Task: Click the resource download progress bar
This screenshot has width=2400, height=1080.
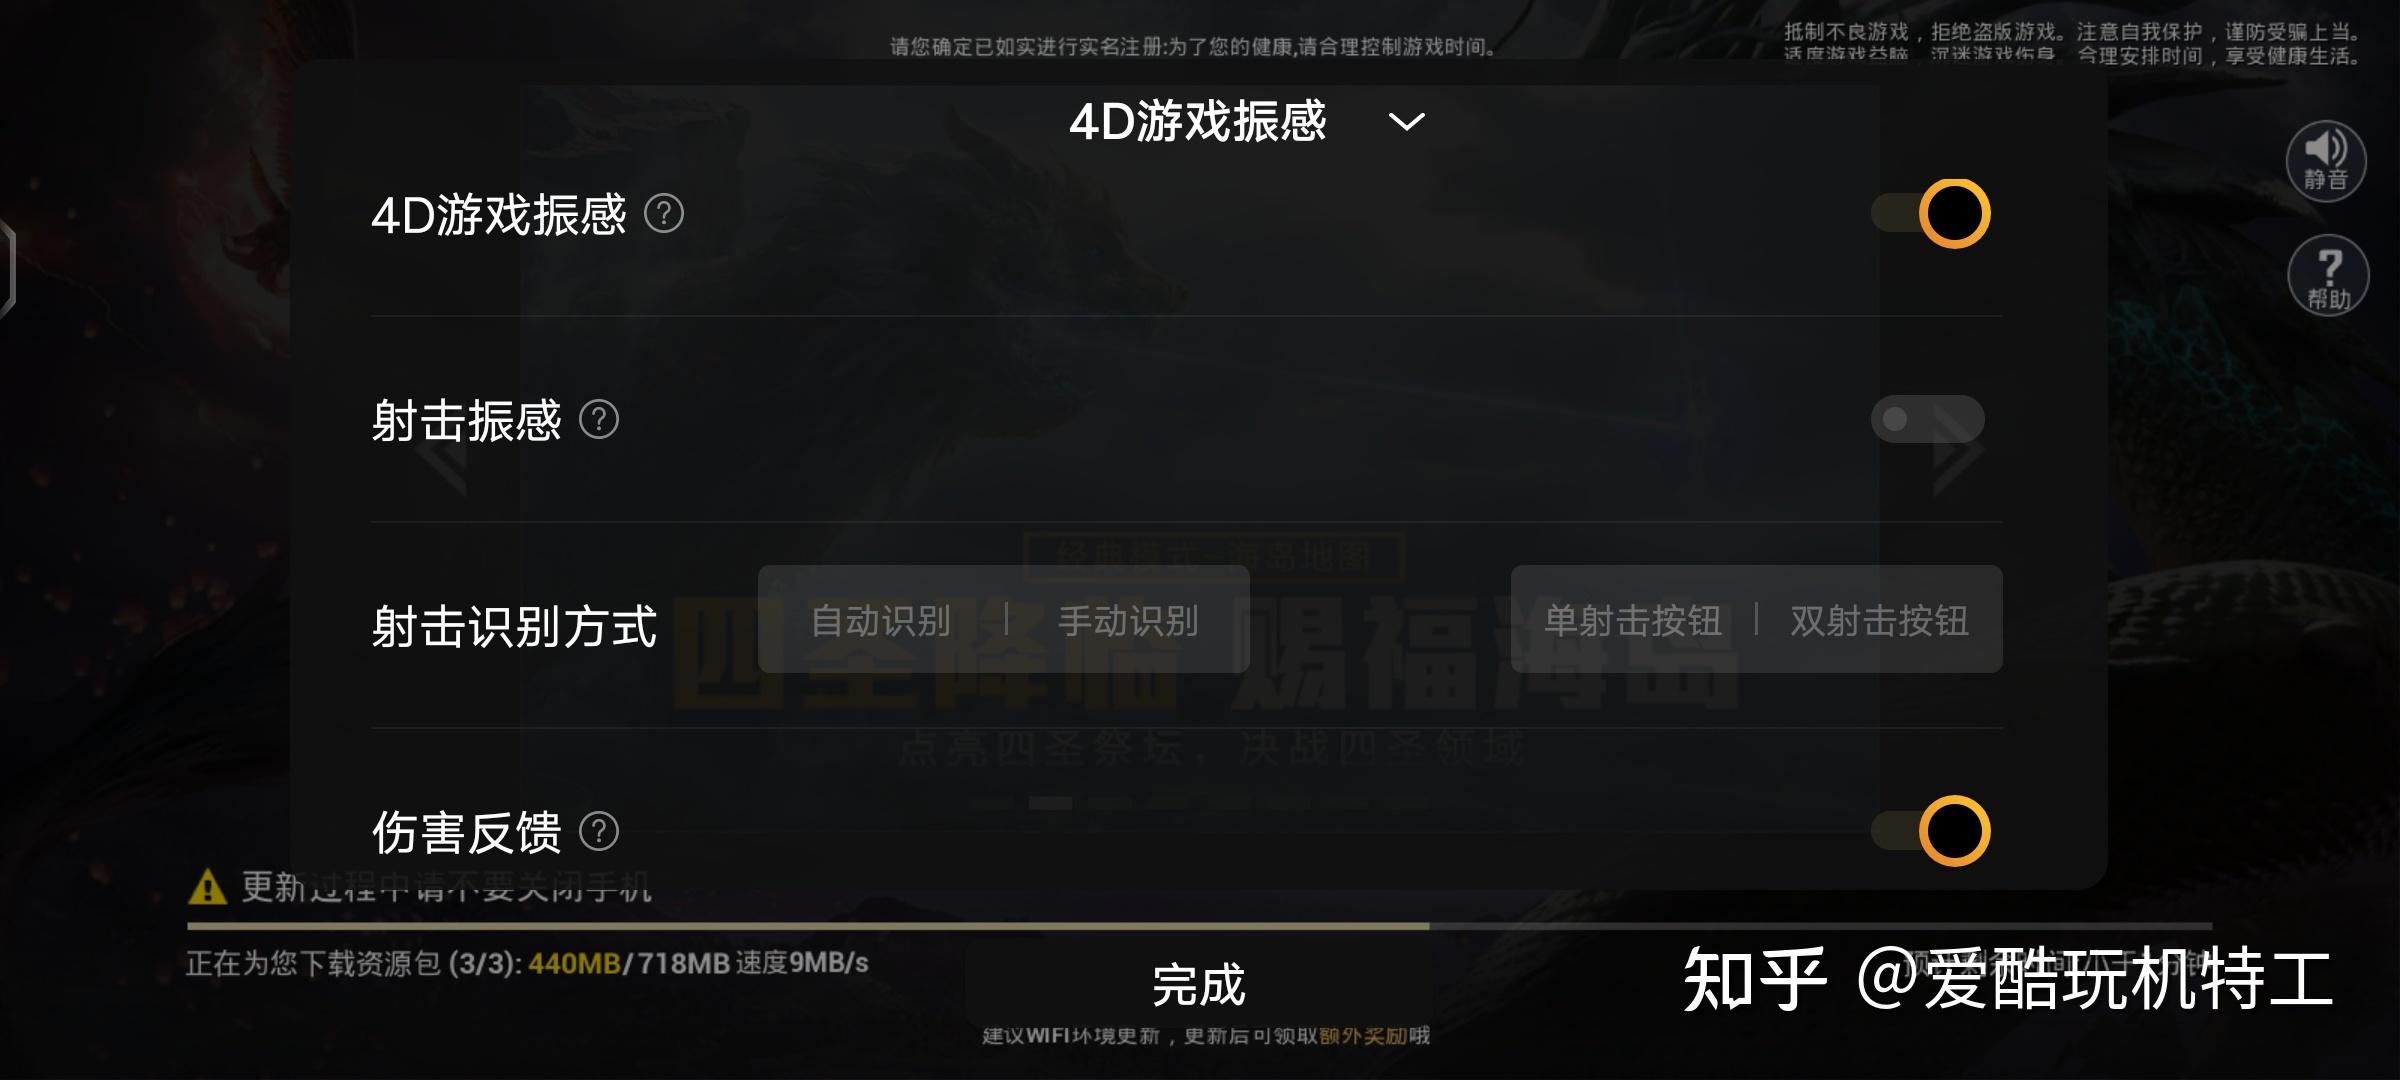Action: click(x=1199, y=927)
